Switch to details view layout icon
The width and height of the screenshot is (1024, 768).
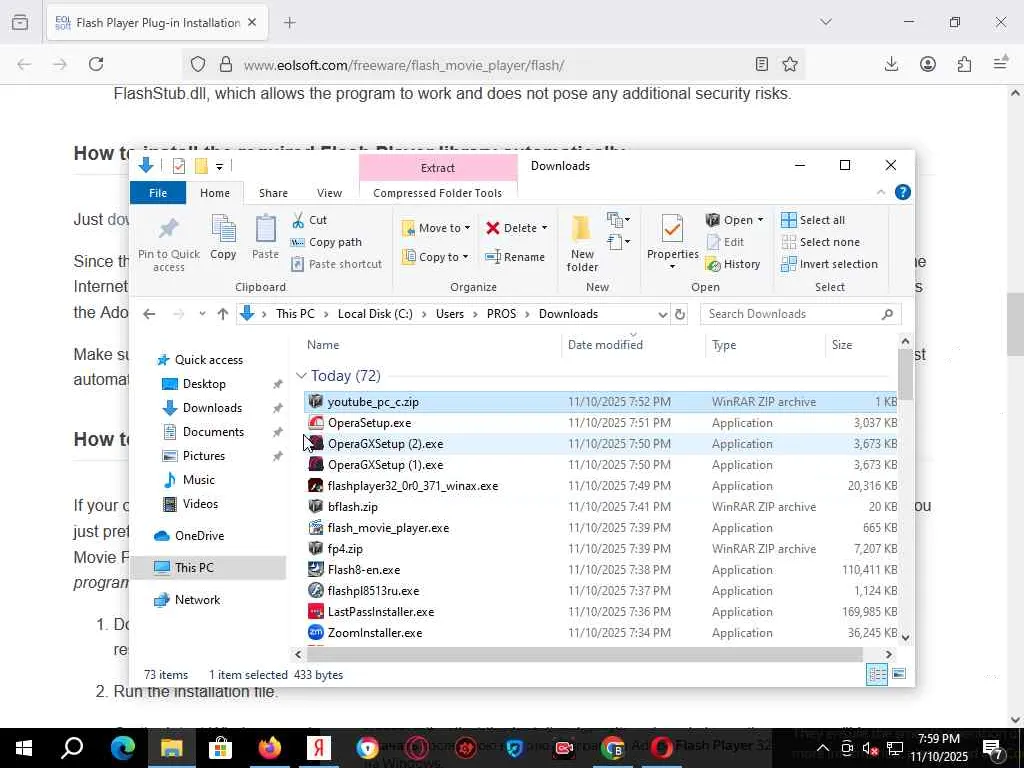coord(876,674)
